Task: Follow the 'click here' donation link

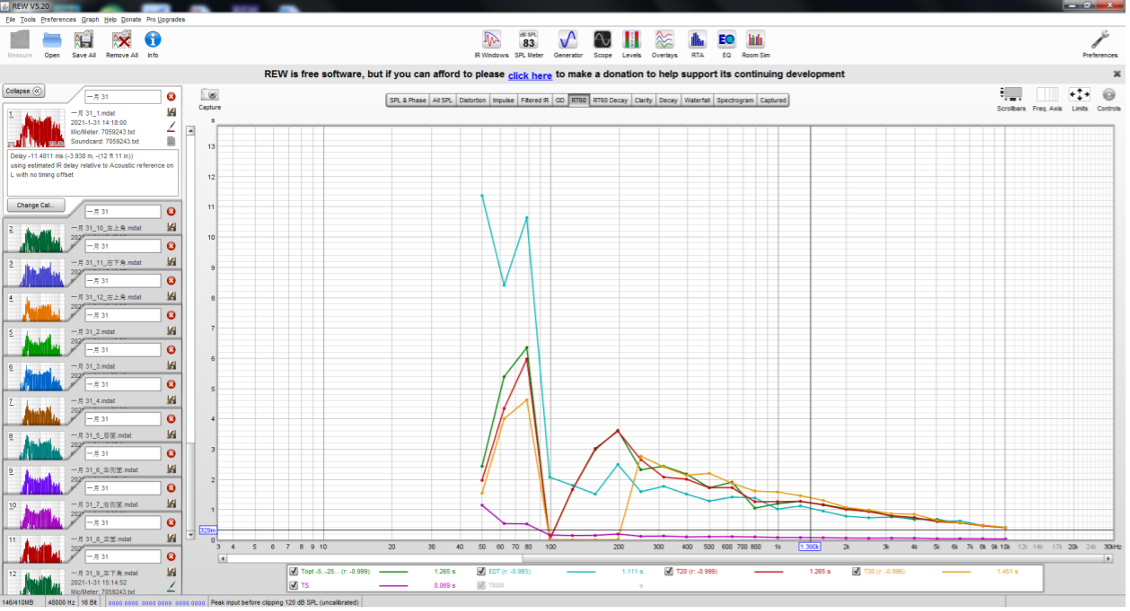Action: (530, 76)
